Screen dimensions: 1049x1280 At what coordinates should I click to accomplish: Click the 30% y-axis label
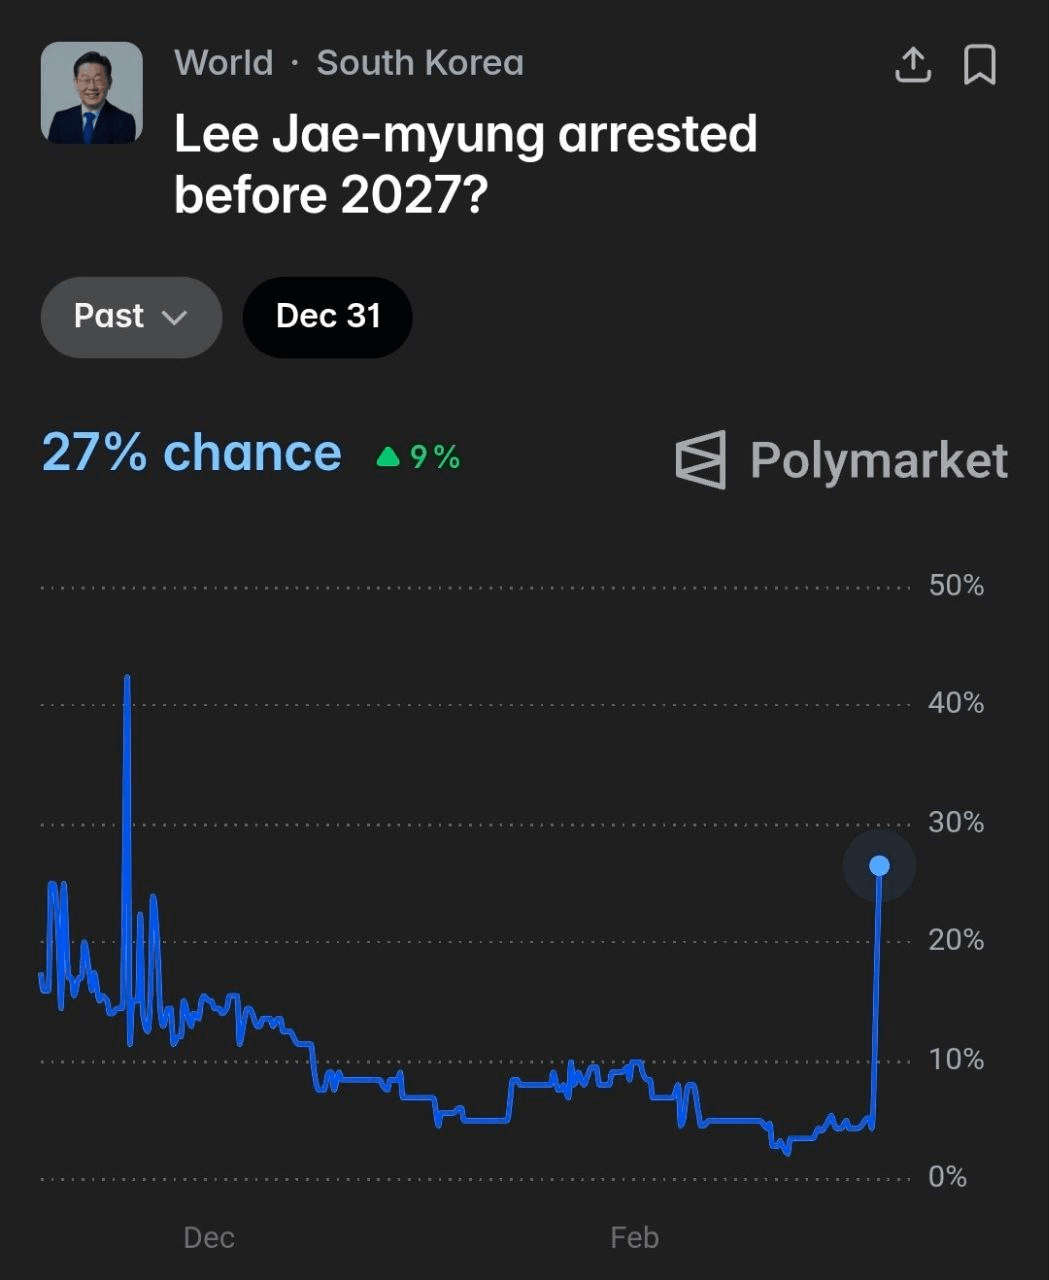[956, 822]
